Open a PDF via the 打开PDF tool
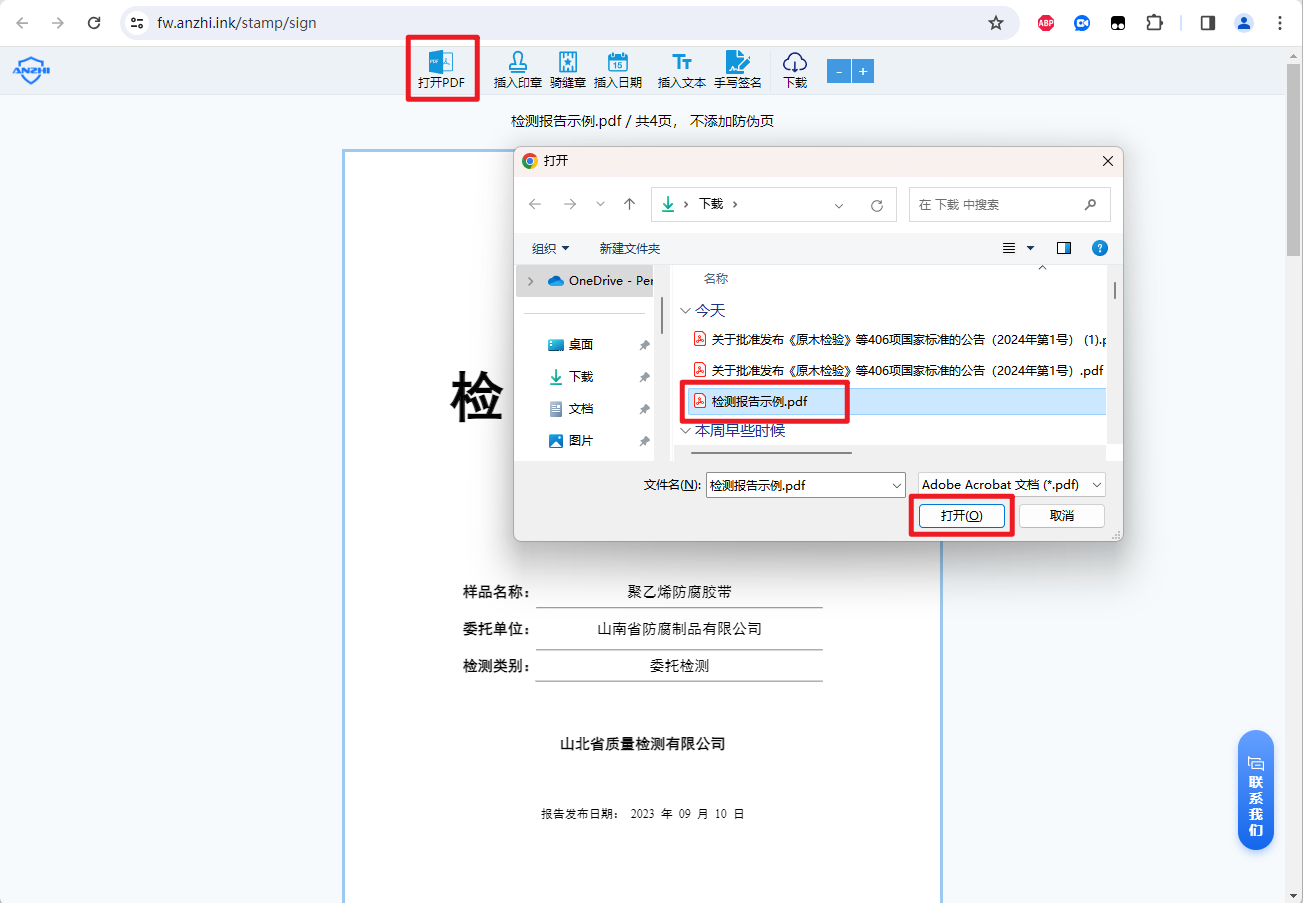The height and width of the screenshot is (903, 1303). (441, 68)
